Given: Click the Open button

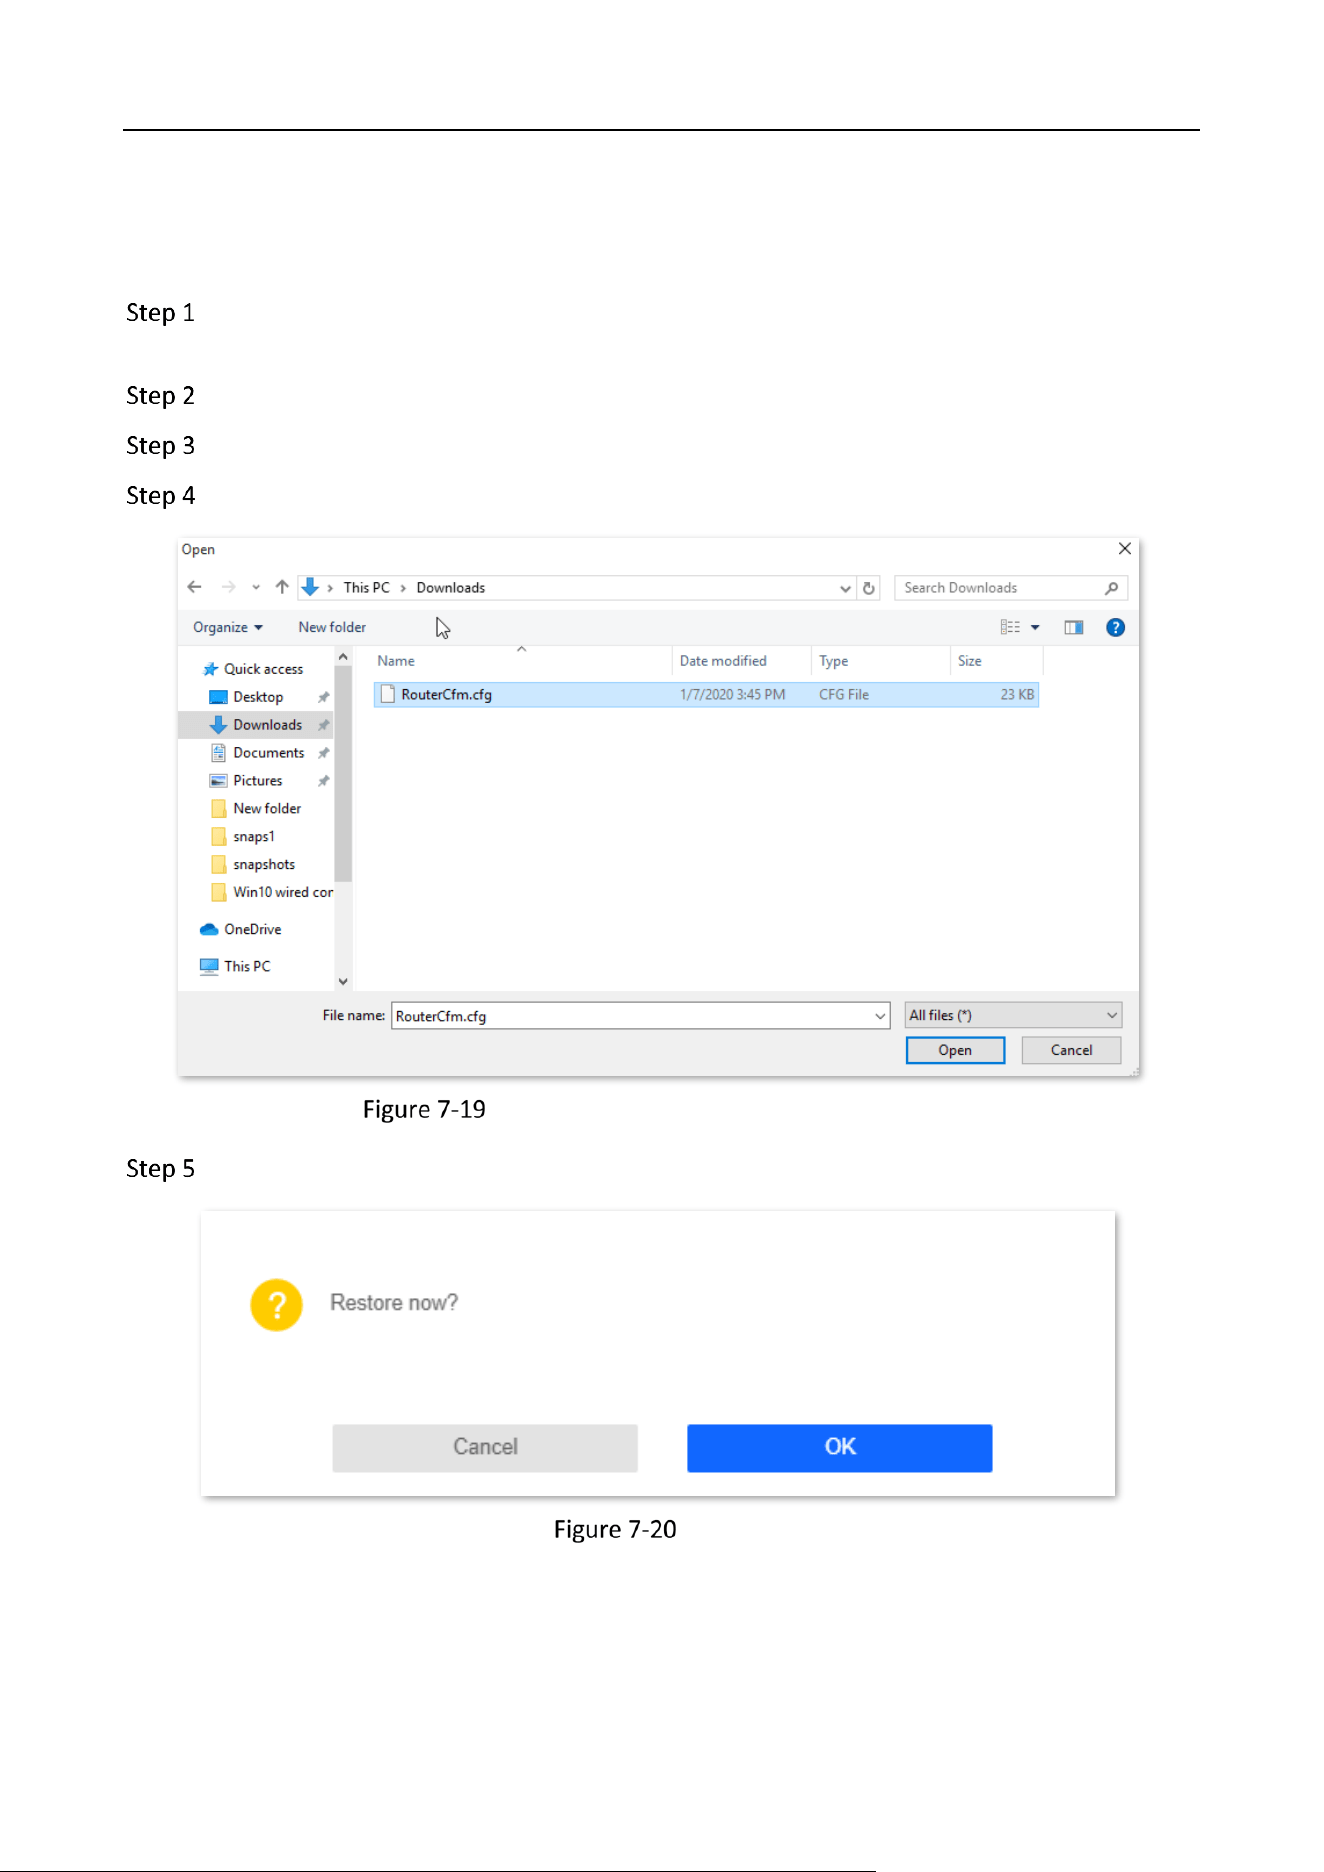Looking at the screenshot, I should tap(955, 1050).
